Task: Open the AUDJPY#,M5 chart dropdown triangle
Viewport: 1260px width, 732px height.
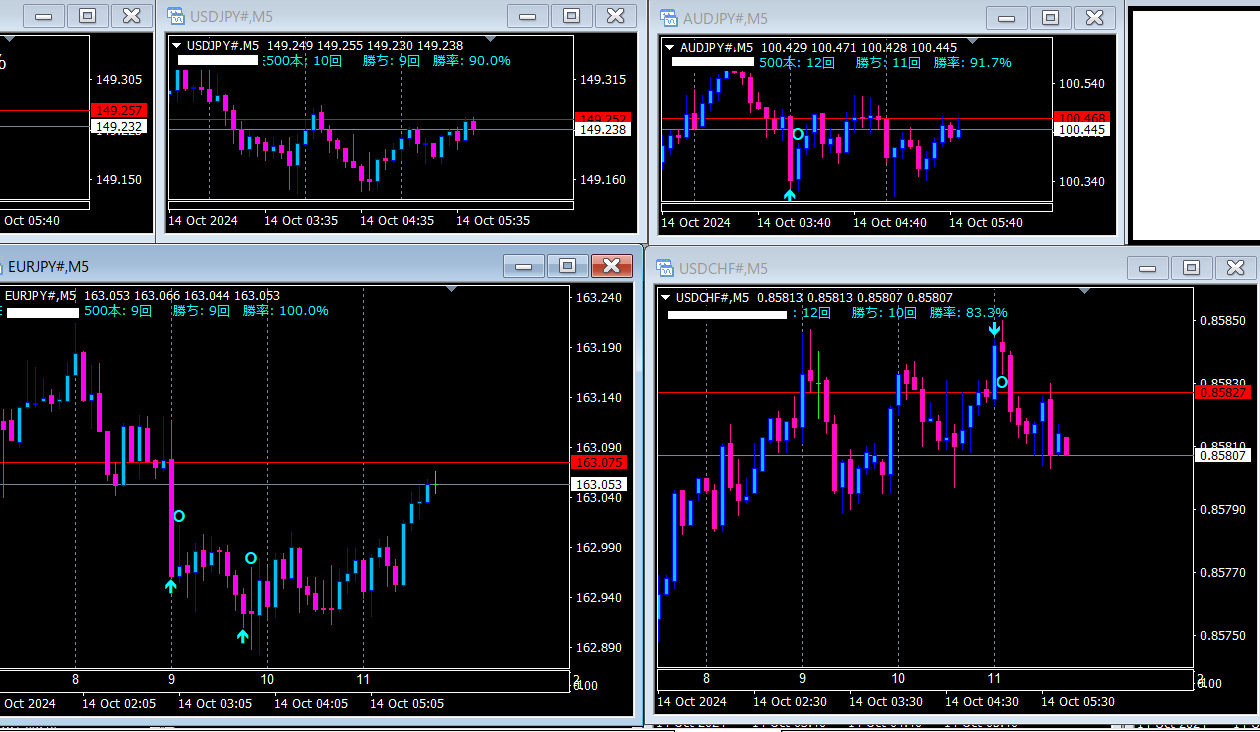Action: click(x=669, y=47)
